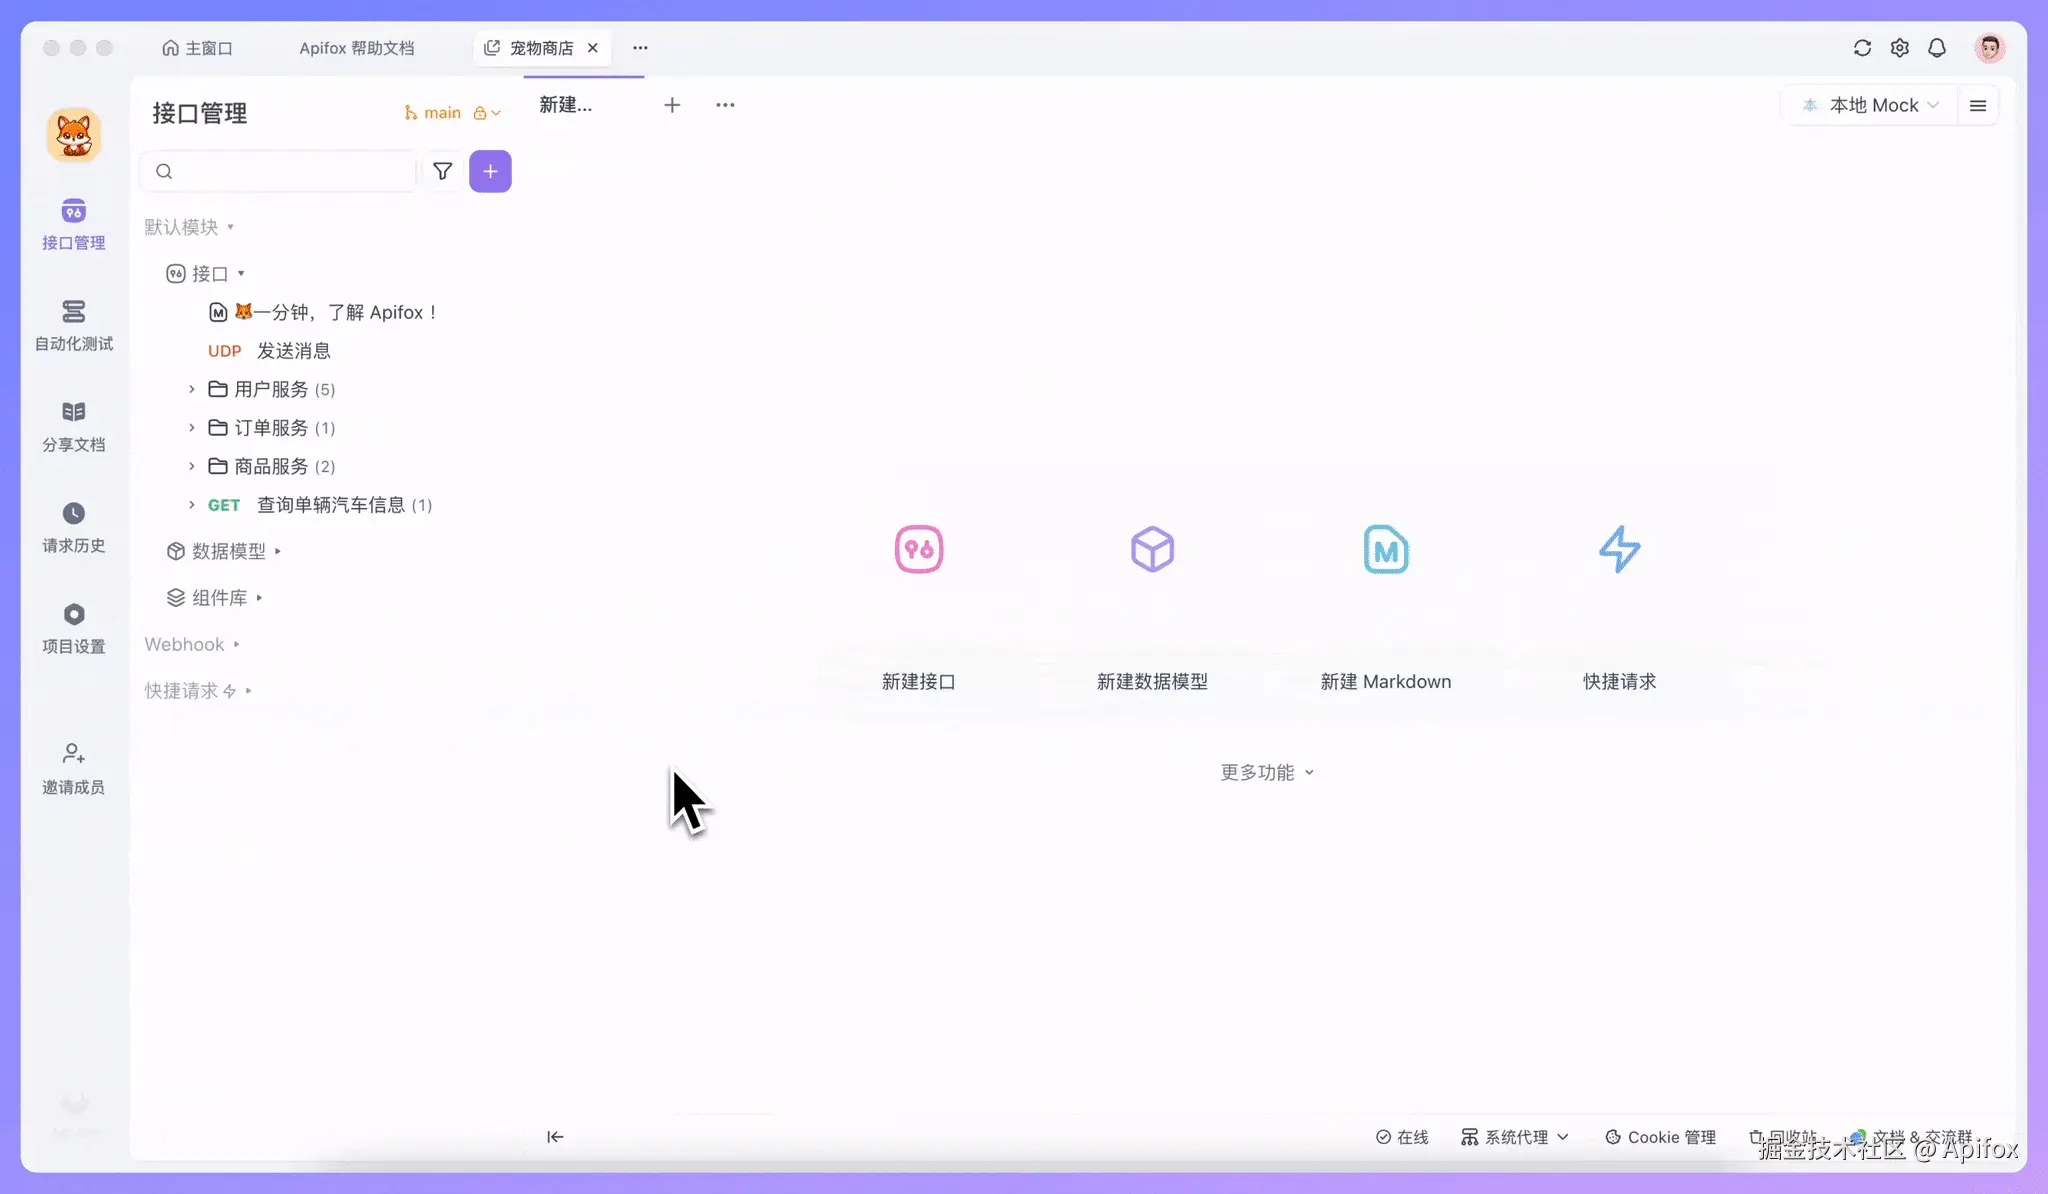Open 项目设置 in sidebar
The image size is (2048, 1194).
pyautogui.click(x=73, y=627)
